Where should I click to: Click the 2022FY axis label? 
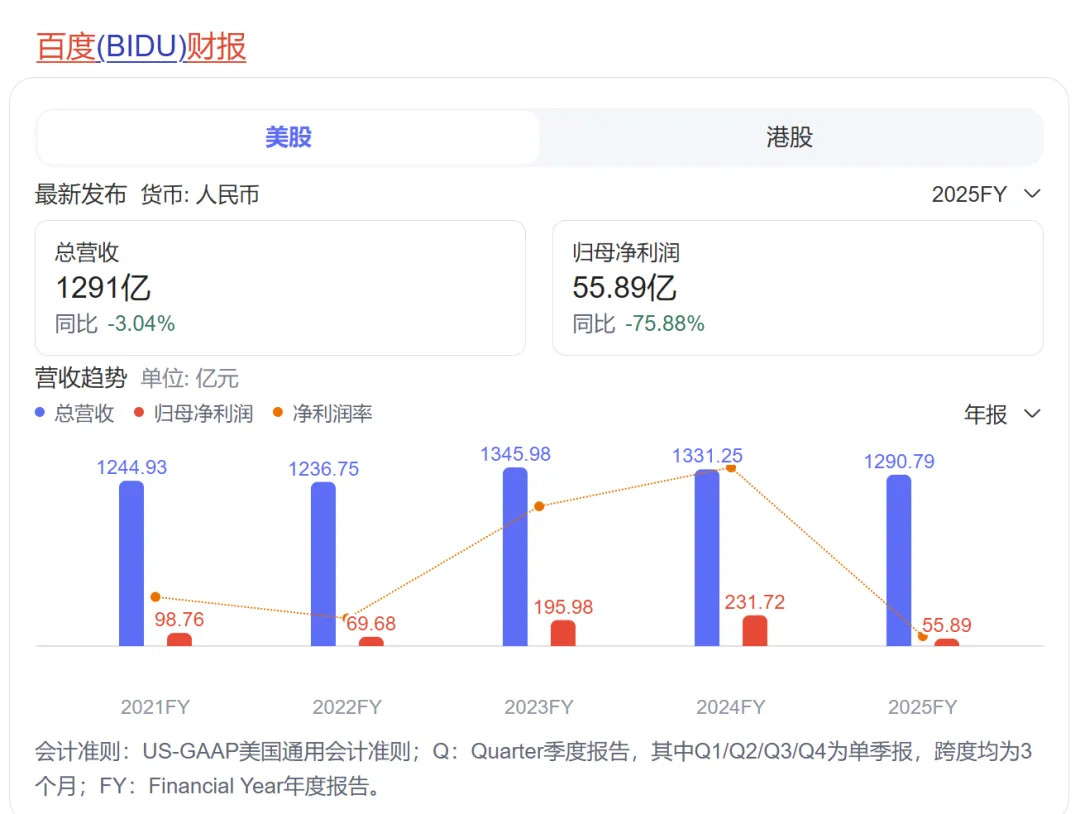pyautogui.click(x=347, y=707)
